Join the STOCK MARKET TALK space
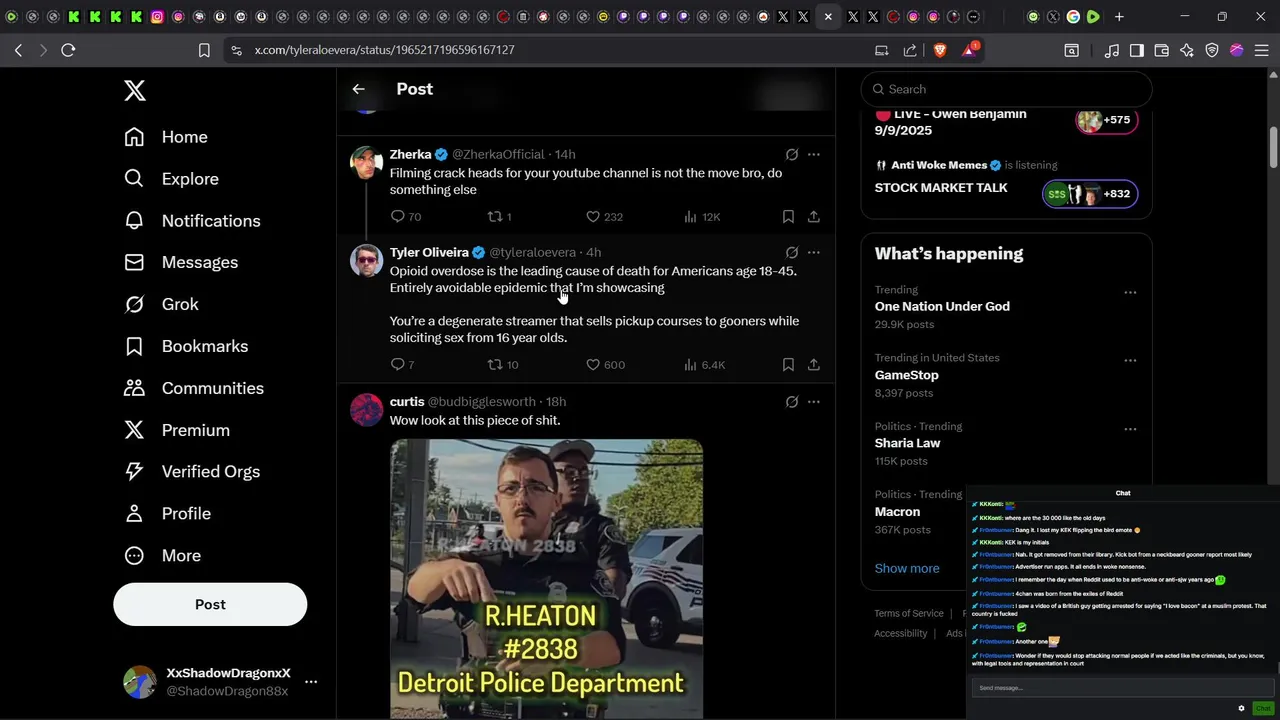This screenshot has height=720, width=1280. 1090,194
